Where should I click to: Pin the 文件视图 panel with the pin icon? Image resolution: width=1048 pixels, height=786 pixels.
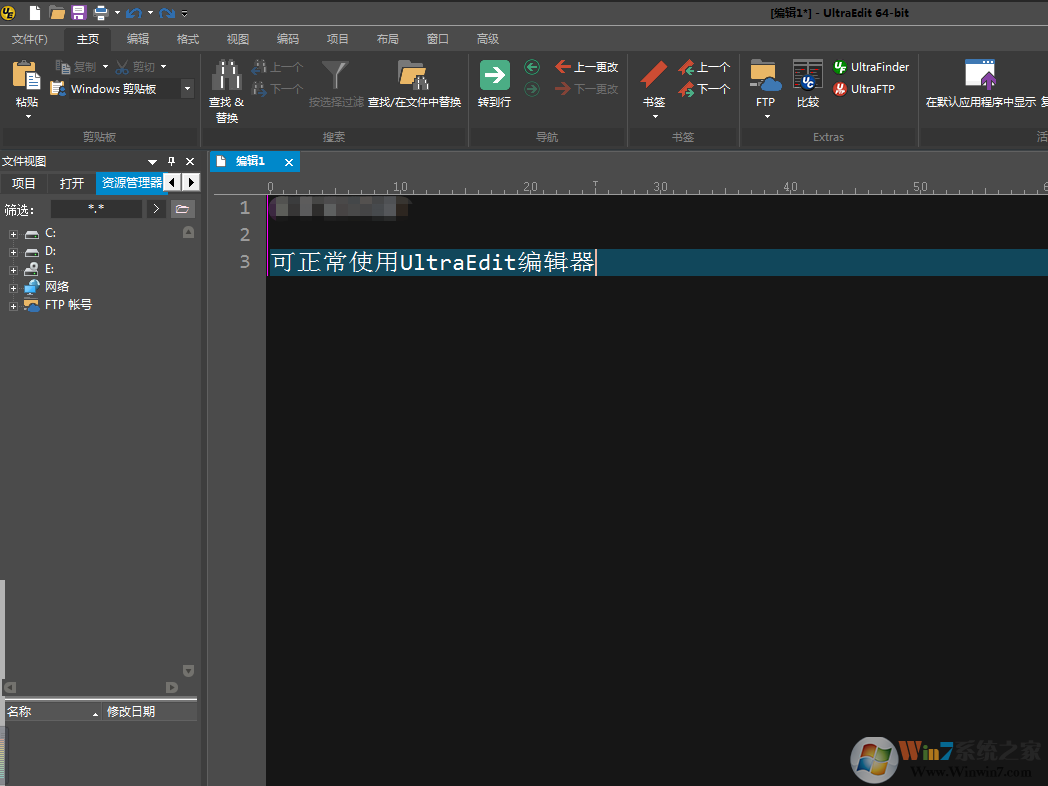pos(170,160)
